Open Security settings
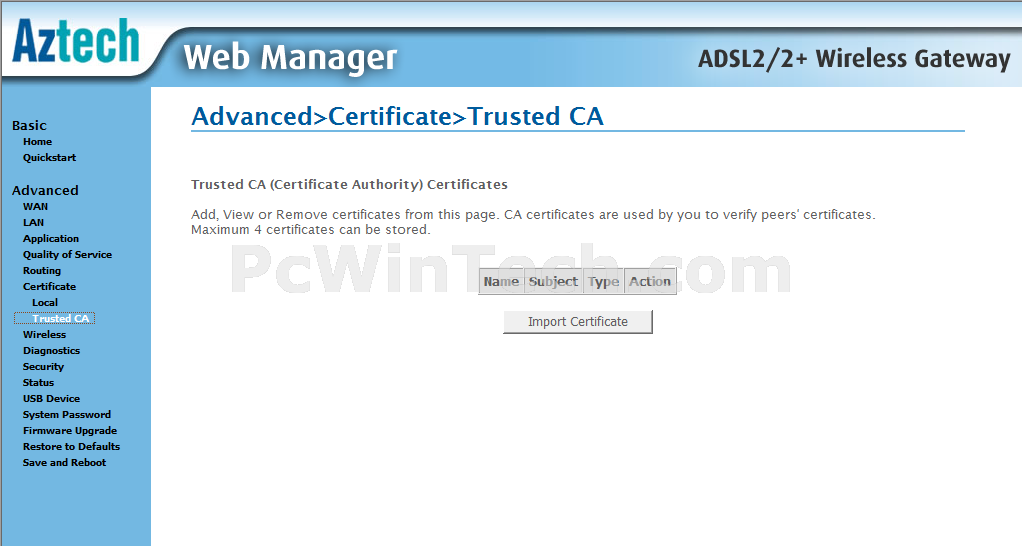This screenshot has width=1022, height=546. click(x=44, y=367)
